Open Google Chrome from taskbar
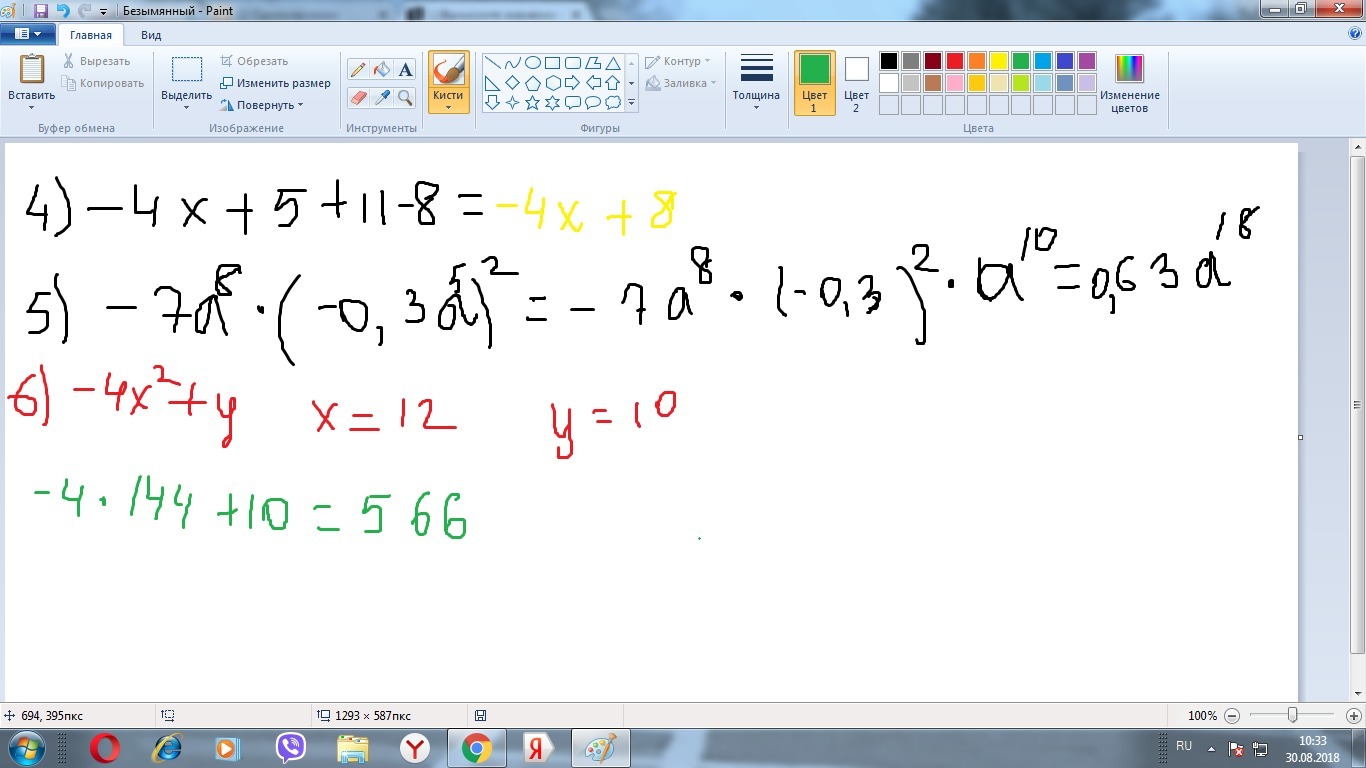 (x=477, y=748)
